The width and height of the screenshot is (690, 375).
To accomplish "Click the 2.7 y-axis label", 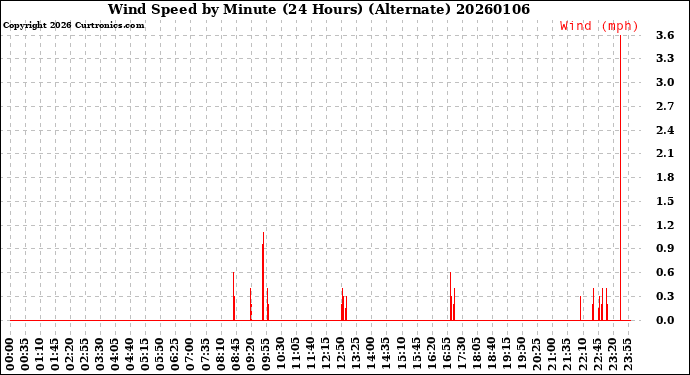I will (665, 106).
